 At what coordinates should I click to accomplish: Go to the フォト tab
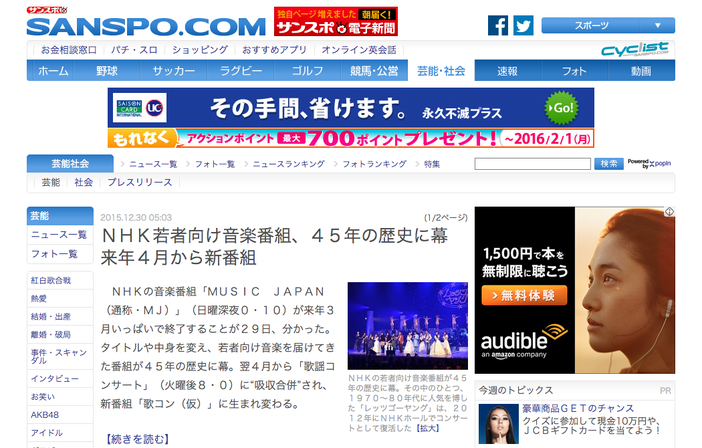click(574, 71)
